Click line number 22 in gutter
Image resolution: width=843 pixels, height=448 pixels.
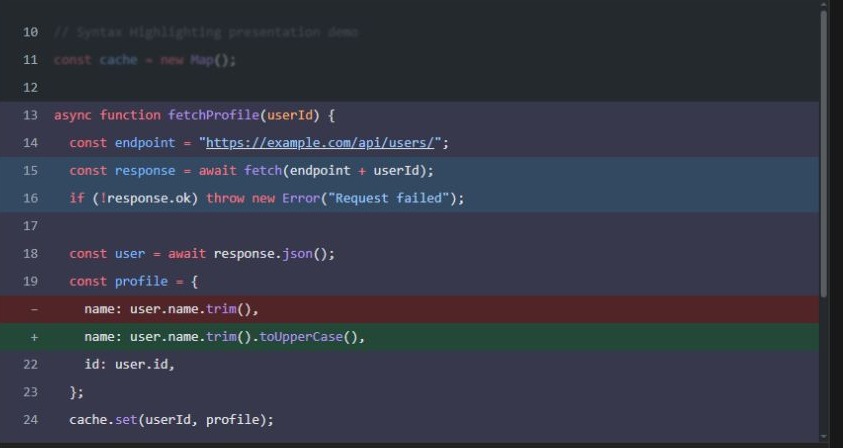[x=31, y=365]
